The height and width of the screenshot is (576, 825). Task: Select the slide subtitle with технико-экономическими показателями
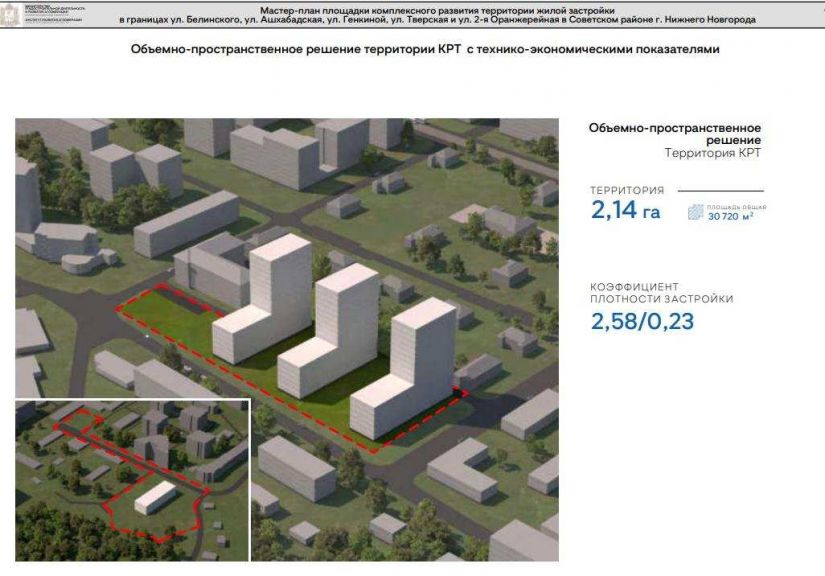(x=425, y=49)
